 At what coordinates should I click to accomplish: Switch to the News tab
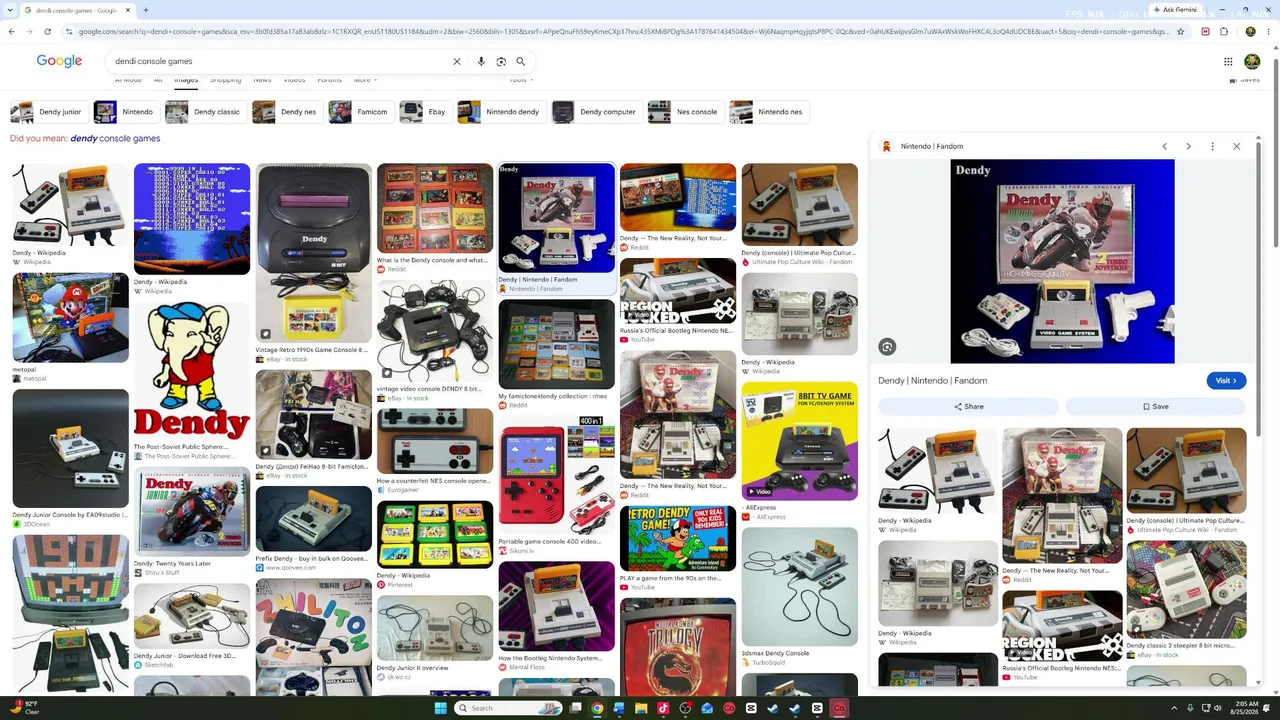pos(262,80)
